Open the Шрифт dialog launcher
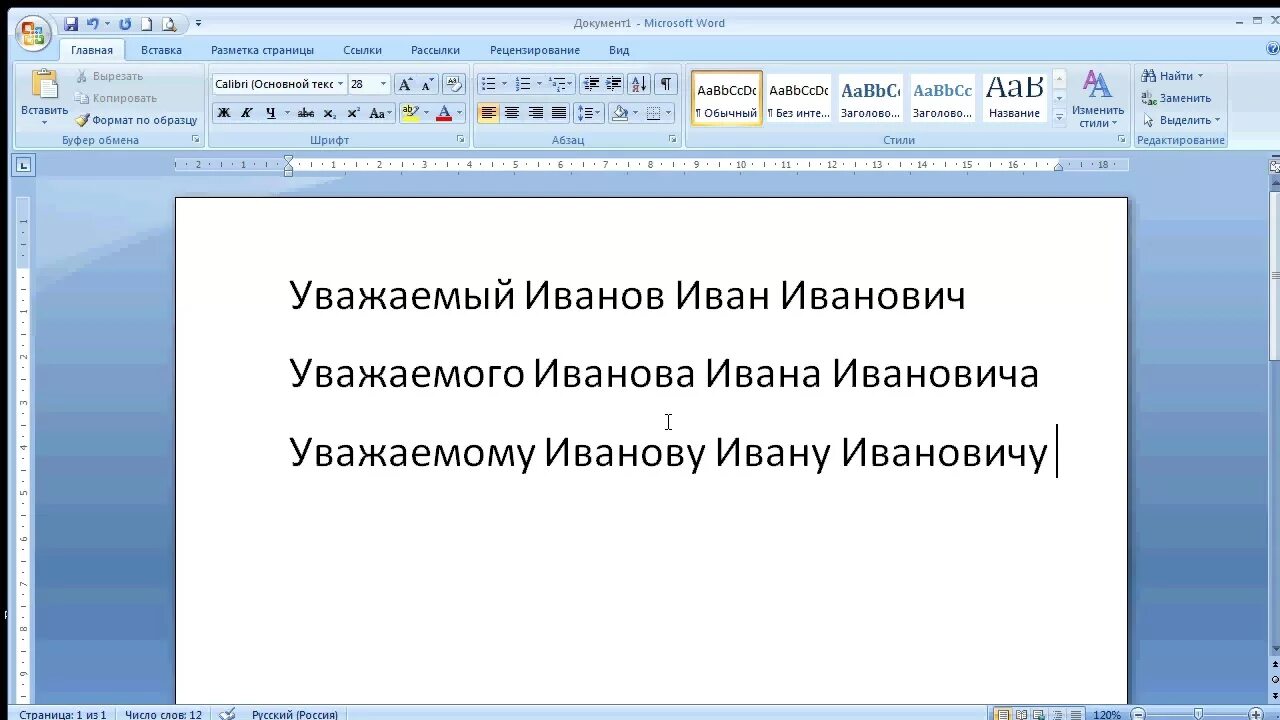The image size is (1280, 720). [x=460, y=140]
